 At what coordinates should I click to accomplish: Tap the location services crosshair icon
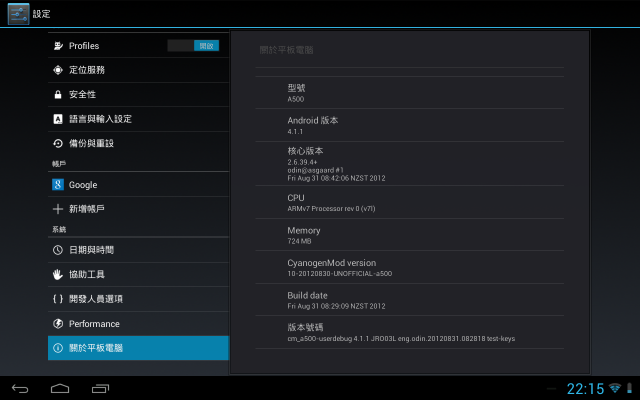[58, 70]
